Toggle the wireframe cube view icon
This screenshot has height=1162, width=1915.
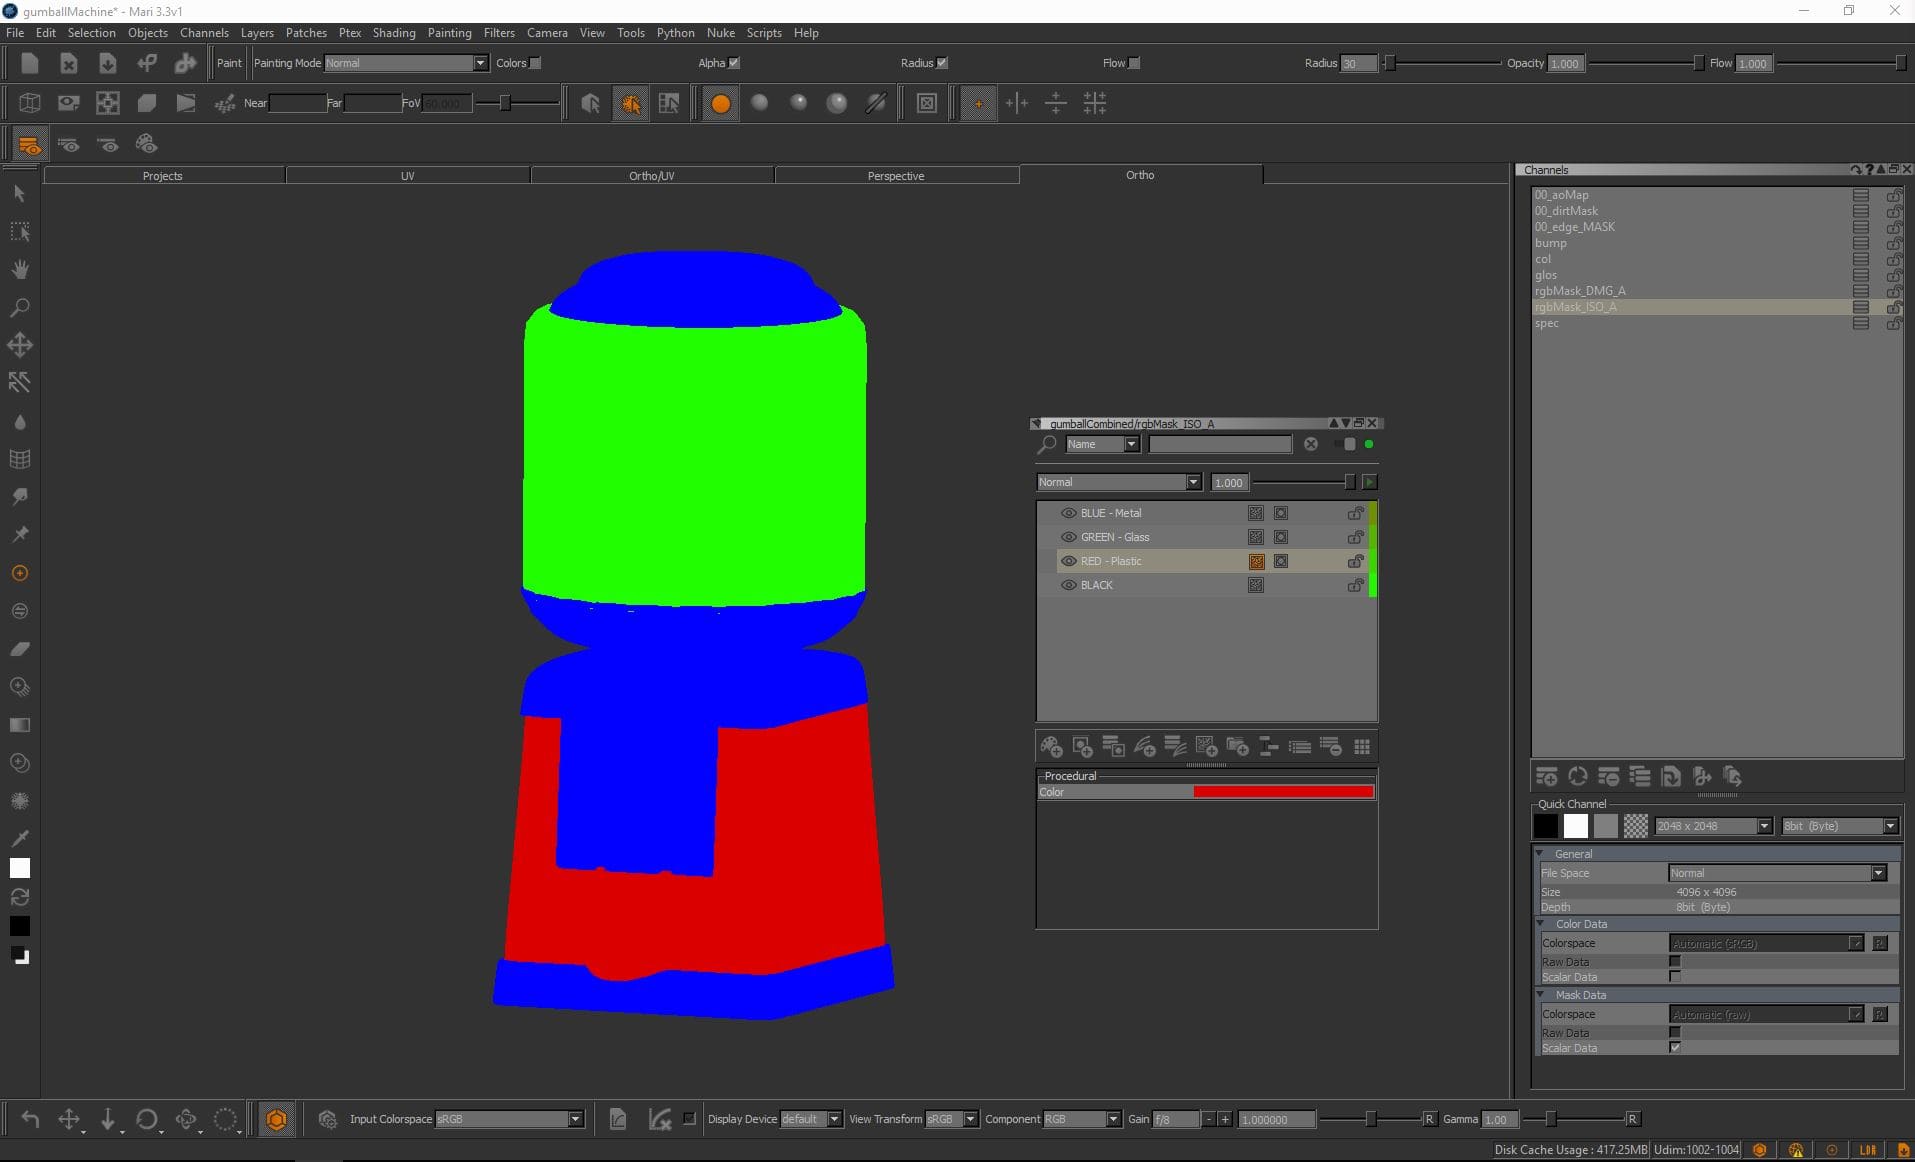[x=29, y=103]
